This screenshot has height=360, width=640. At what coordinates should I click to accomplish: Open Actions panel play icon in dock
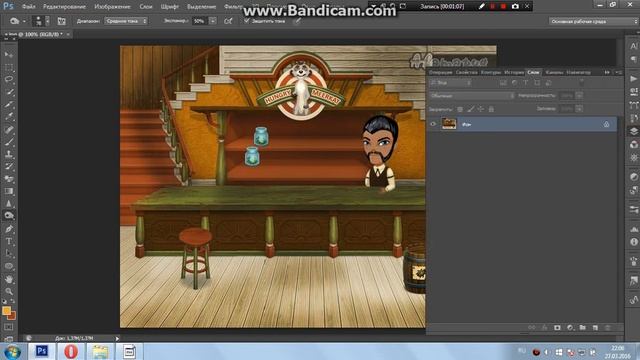(633, 78)
